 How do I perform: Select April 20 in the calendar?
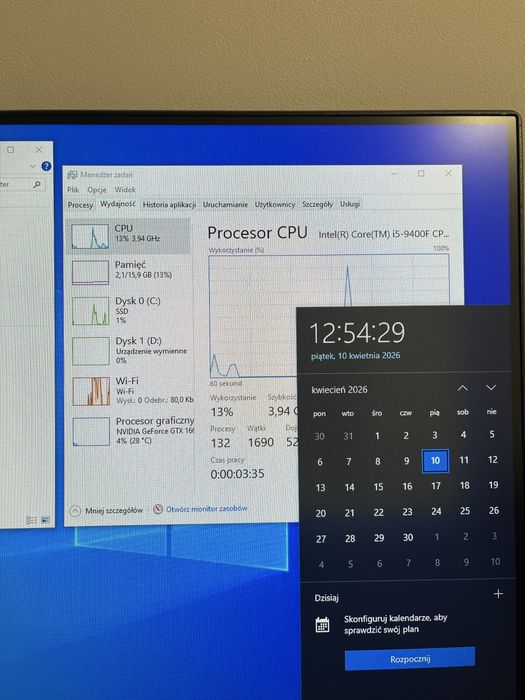321,513
